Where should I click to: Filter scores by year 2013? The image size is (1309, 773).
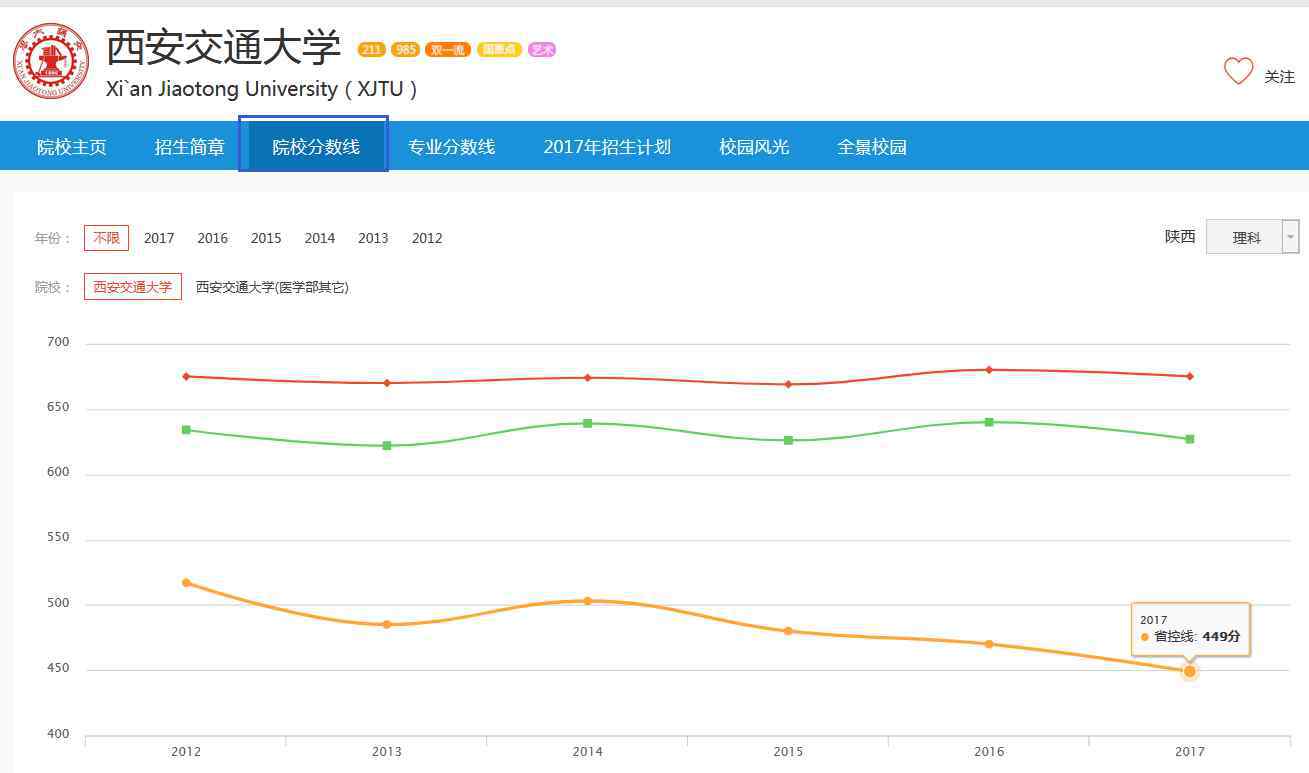373,238
